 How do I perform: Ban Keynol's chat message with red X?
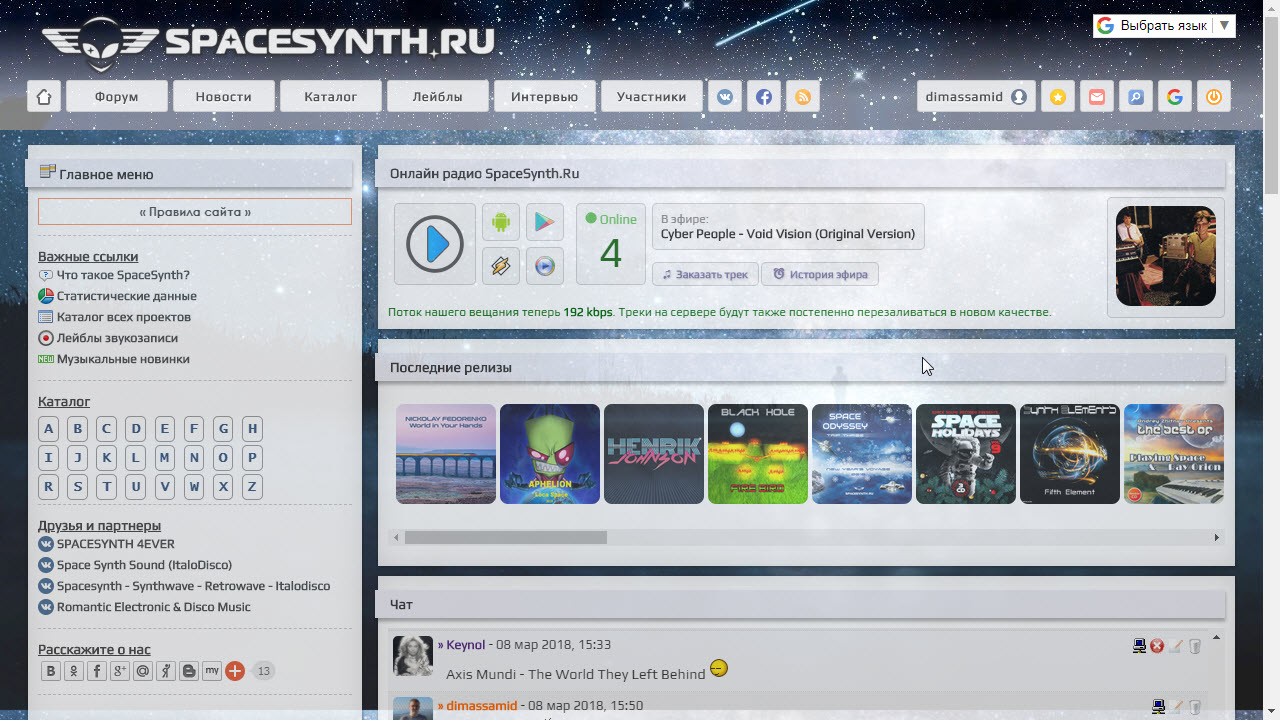coord(1157,646)
